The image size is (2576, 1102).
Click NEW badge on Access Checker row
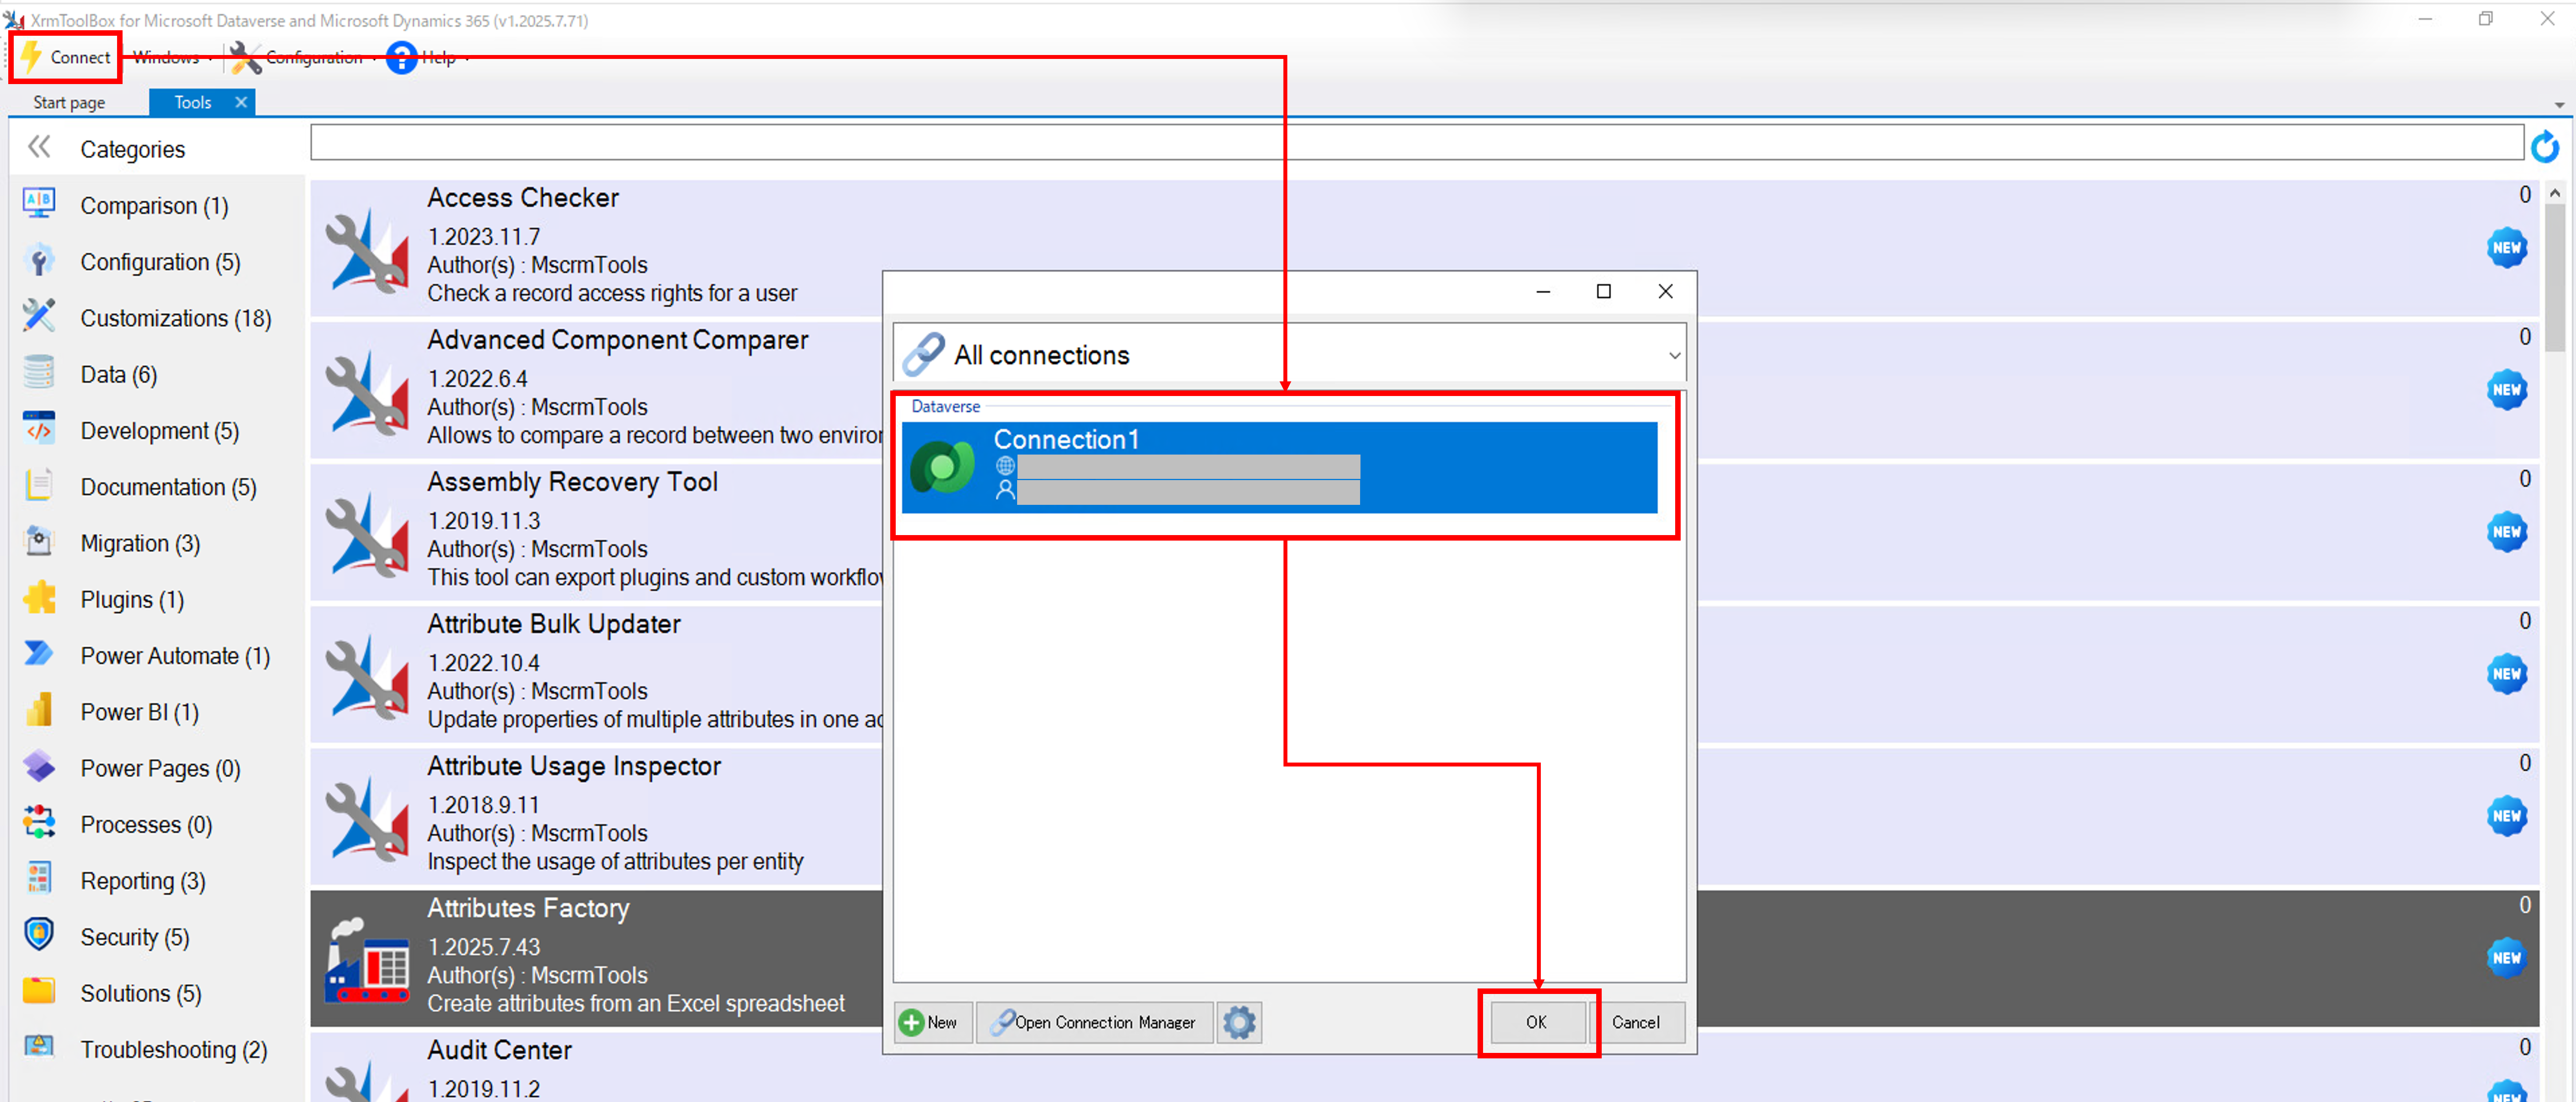tap(2506, 248)
